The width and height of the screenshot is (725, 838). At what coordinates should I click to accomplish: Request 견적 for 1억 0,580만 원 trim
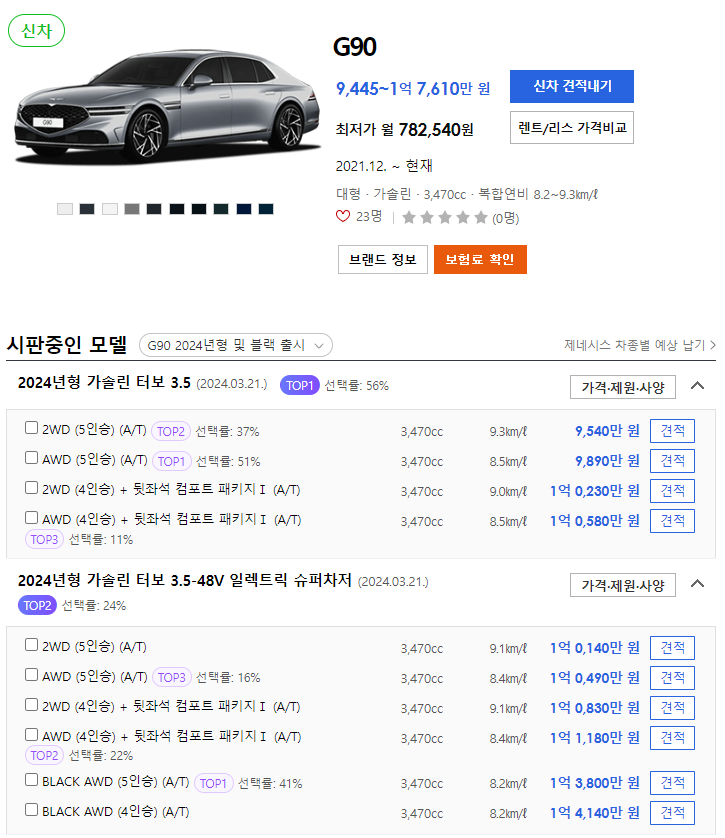(x=672, y=521)
